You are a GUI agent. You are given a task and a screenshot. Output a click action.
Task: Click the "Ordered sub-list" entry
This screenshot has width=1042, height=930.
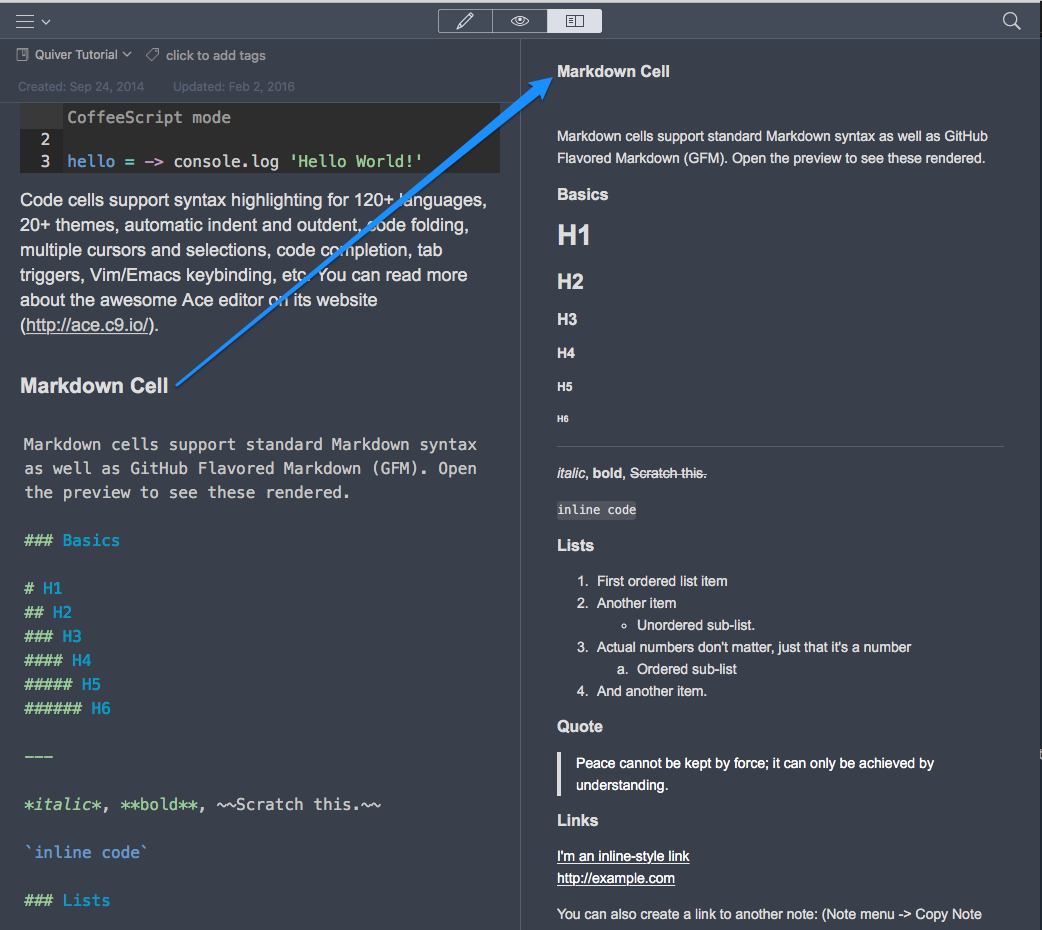pyautogui.click(x=686, y=669)
